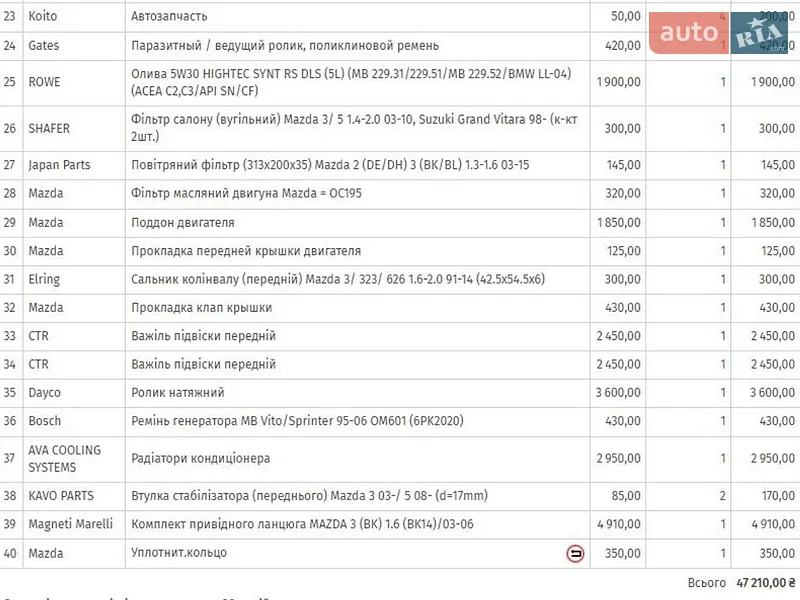Click unit price '50,00' in Koito row
Viewport: 800px width, 600px height.
click(626, 16)
